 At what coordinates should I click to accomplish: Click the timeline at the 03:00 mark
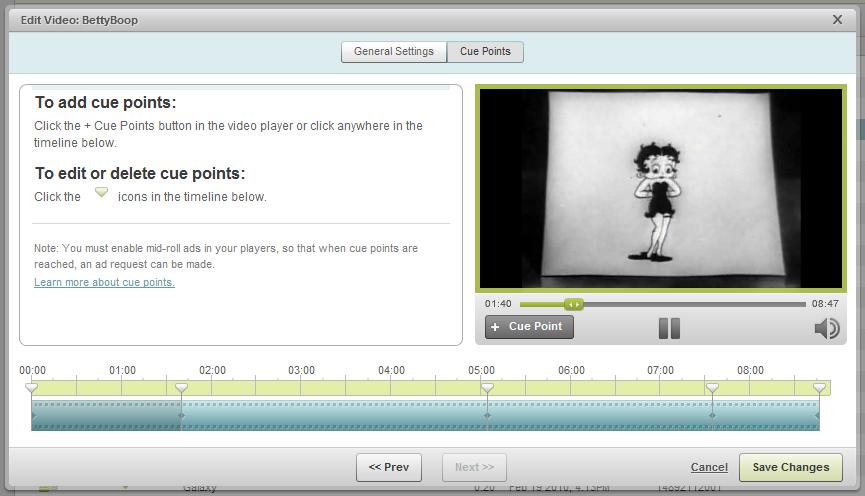pos(301,387)
